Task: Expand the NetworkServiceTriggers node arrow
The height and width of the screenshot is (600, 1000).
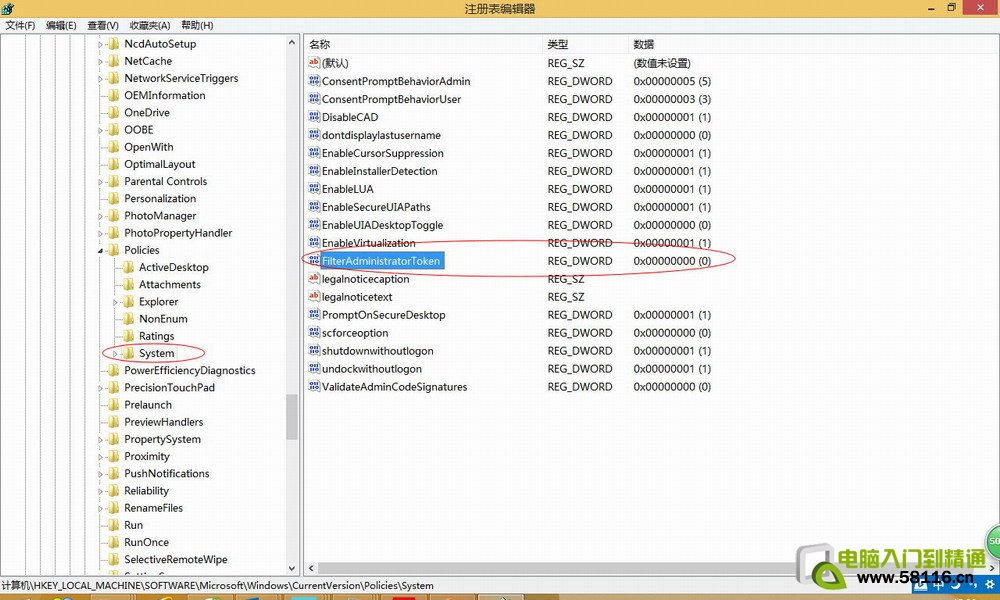Action: [100, 78]
